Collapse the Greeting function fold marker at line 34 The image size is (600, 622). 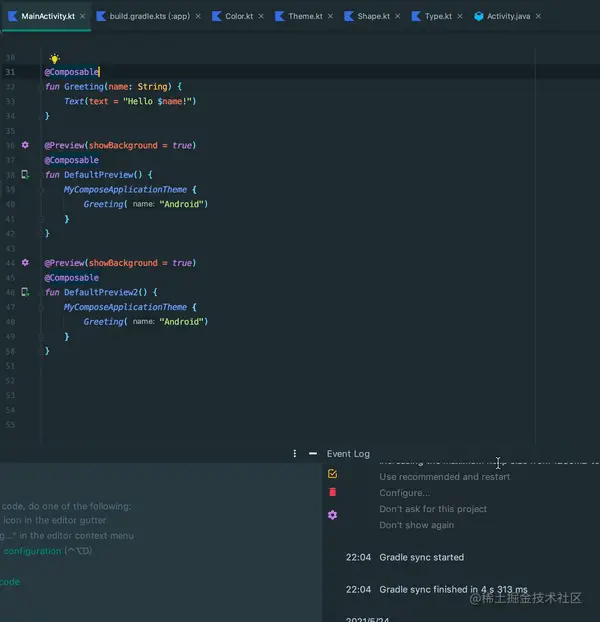(x=40, y=116)
